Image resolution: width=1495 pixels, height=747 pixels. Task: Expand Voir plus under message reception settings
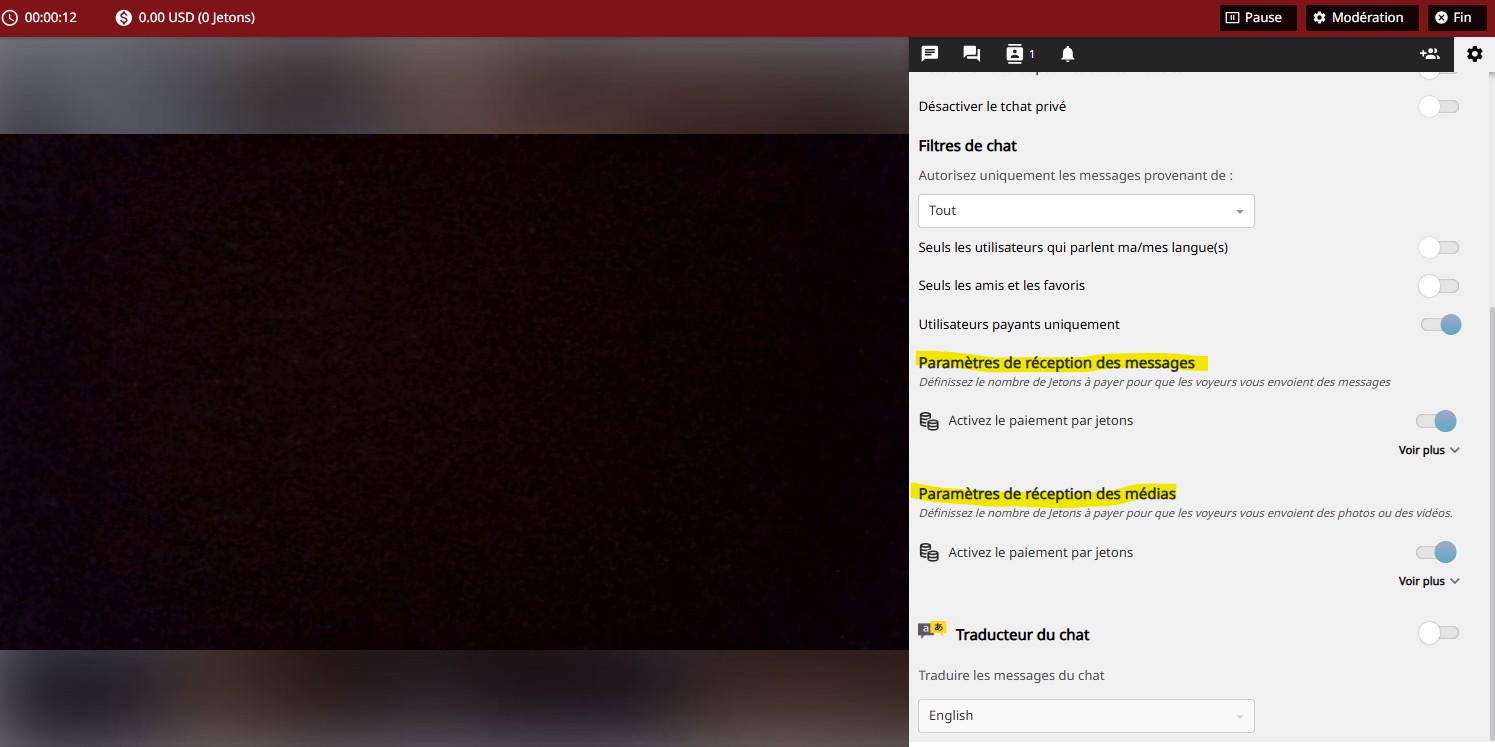pos(1429,450)
